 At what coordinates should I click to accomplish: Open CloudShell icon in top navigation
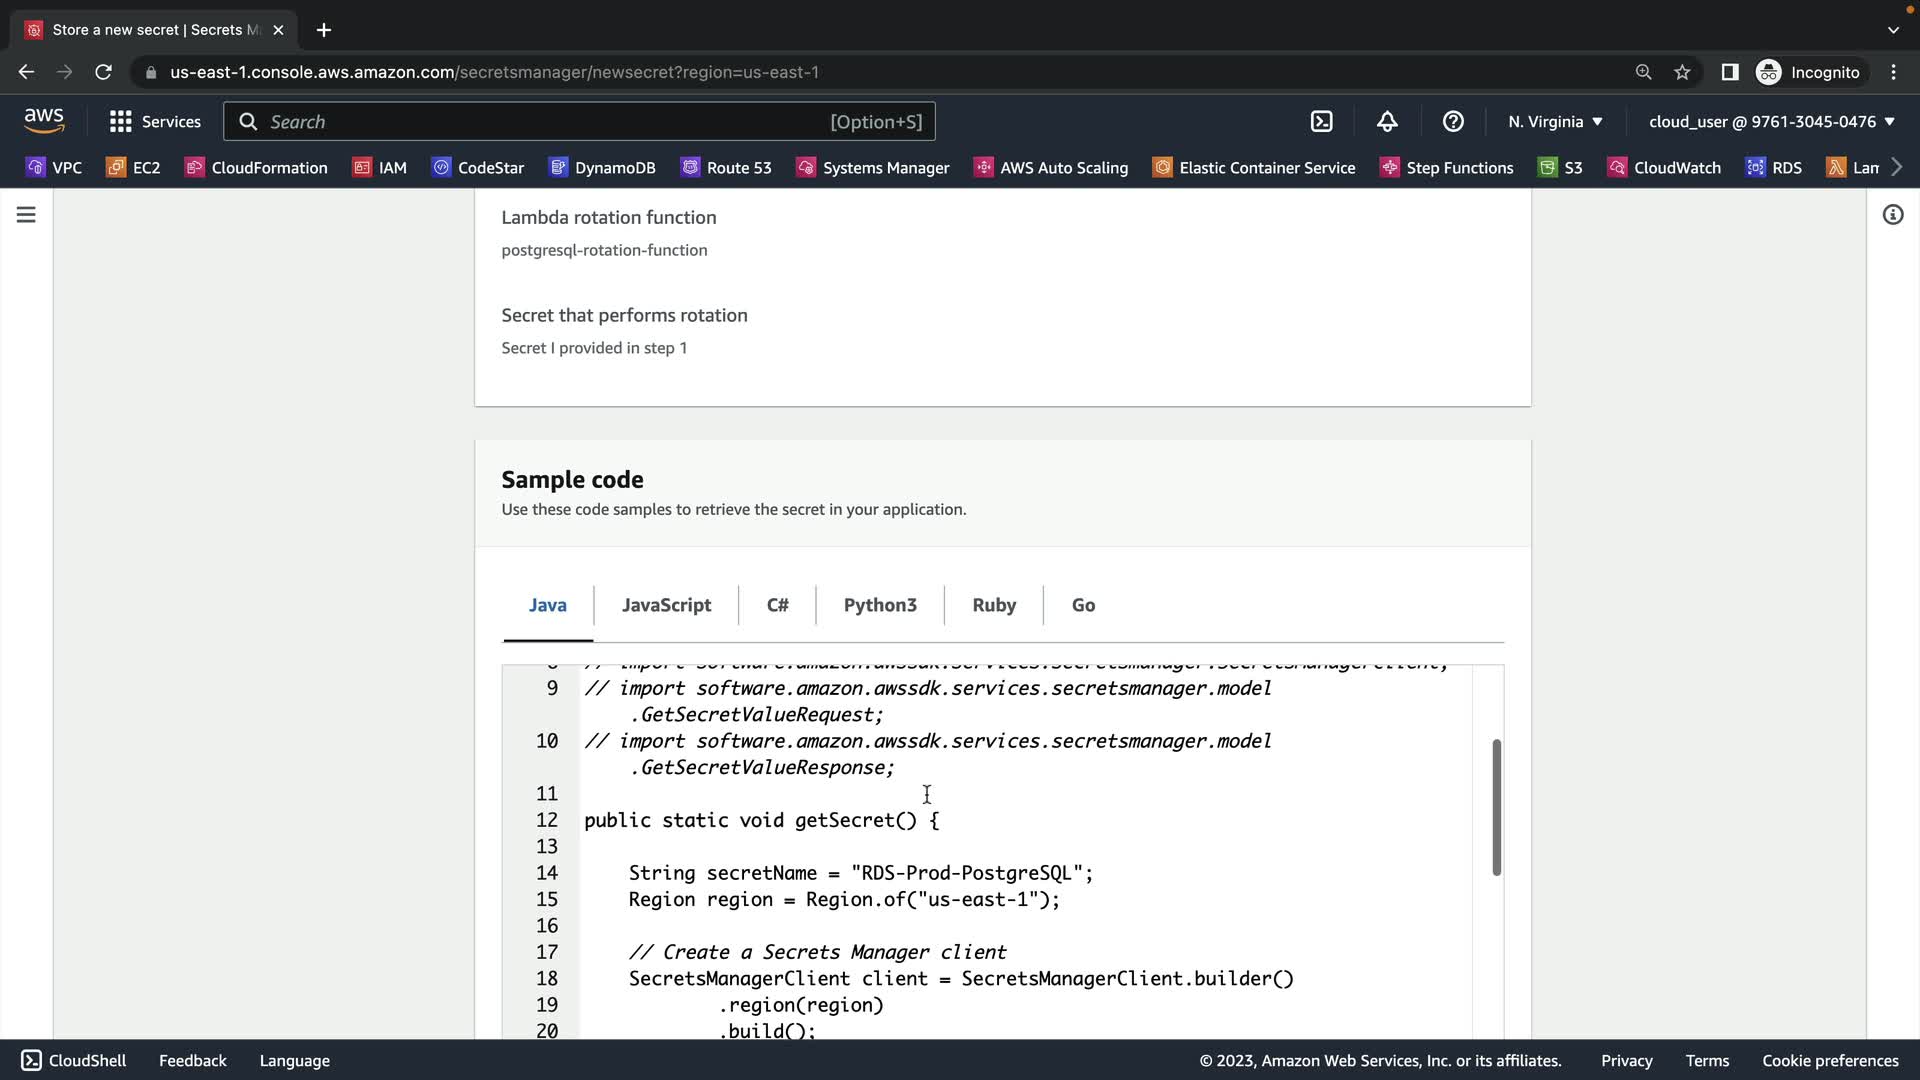pos(1321,122)
